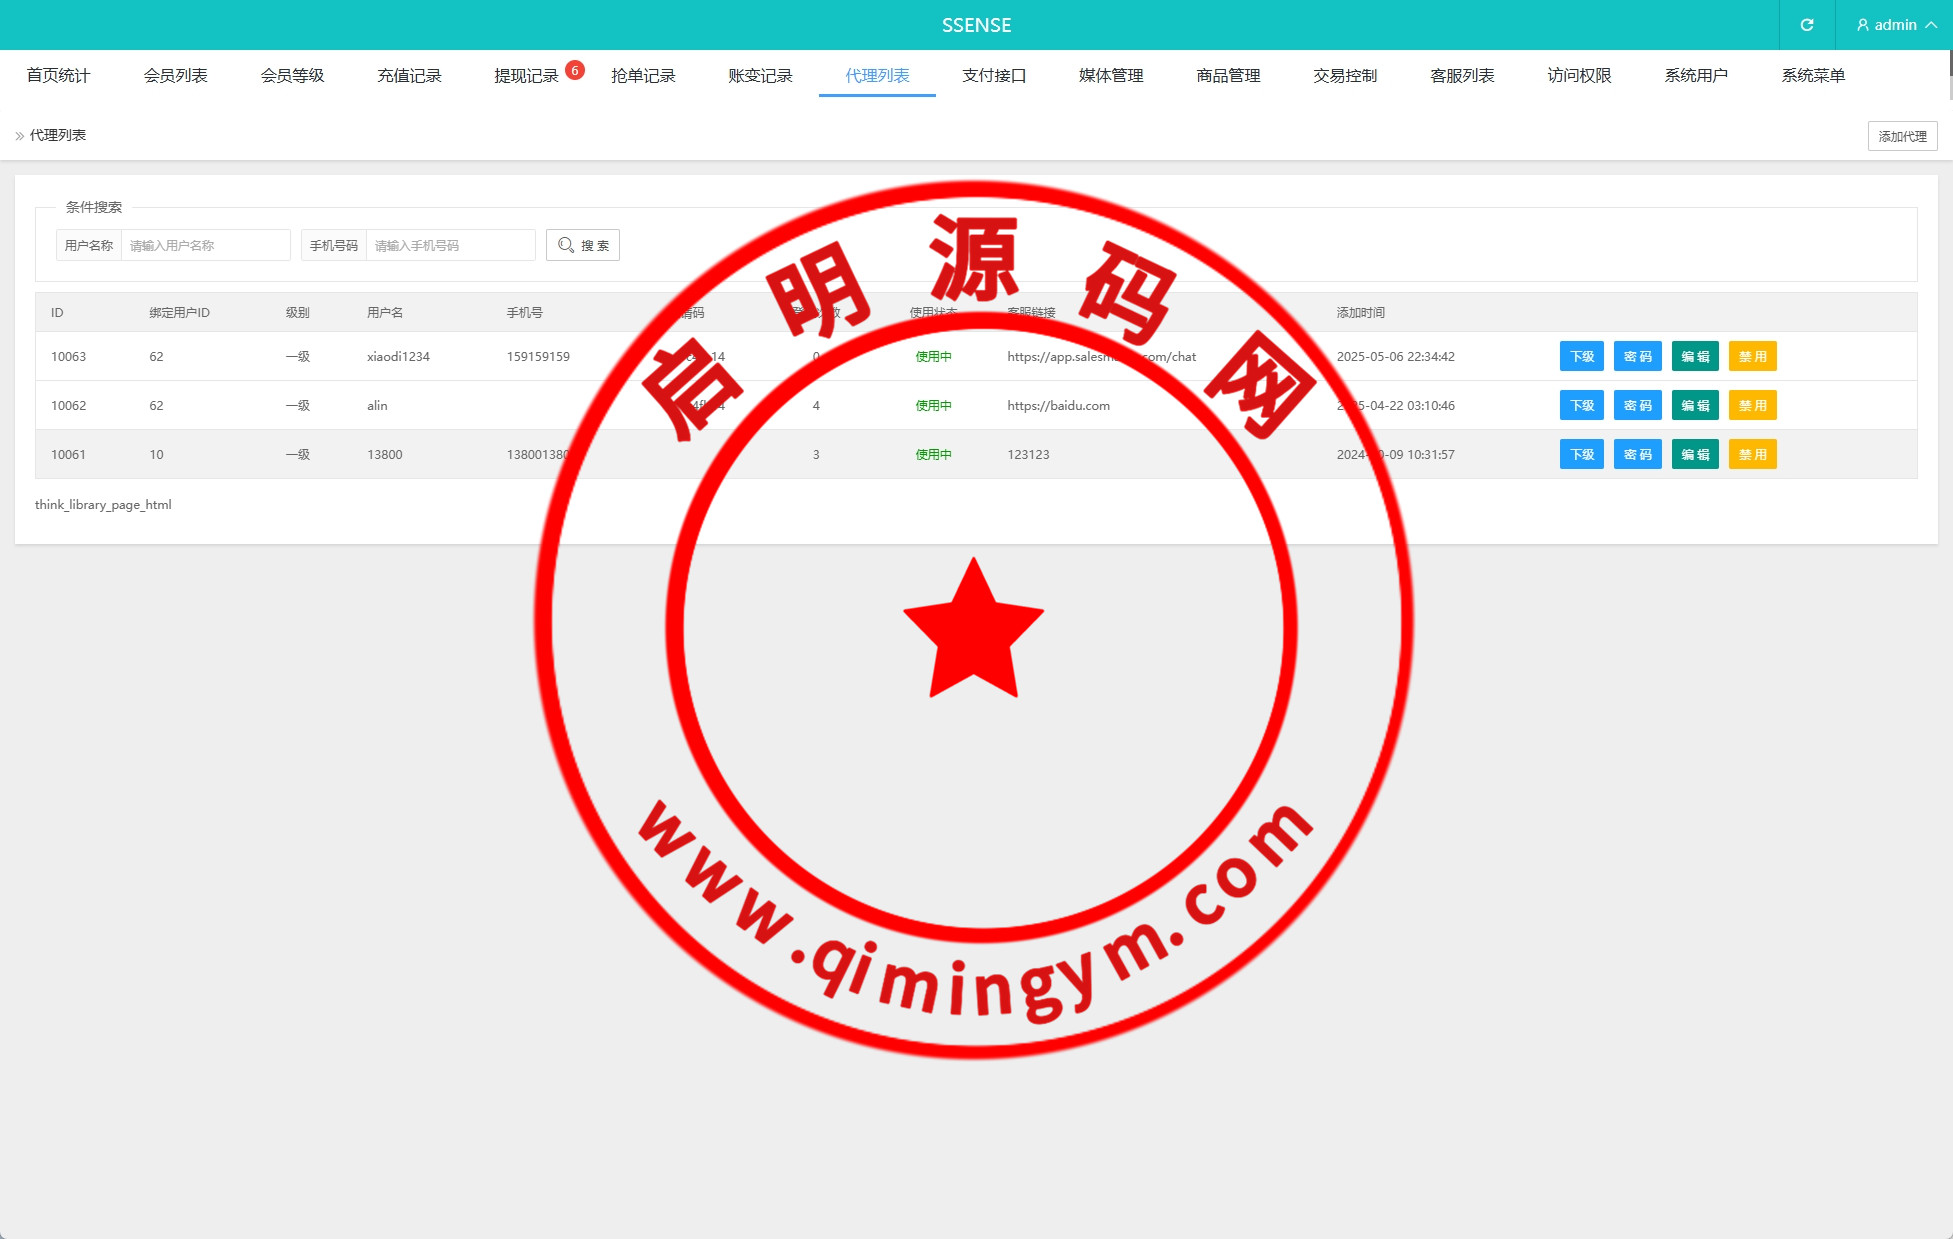
Task: Click 添加代理 button
Action: 1901,136
